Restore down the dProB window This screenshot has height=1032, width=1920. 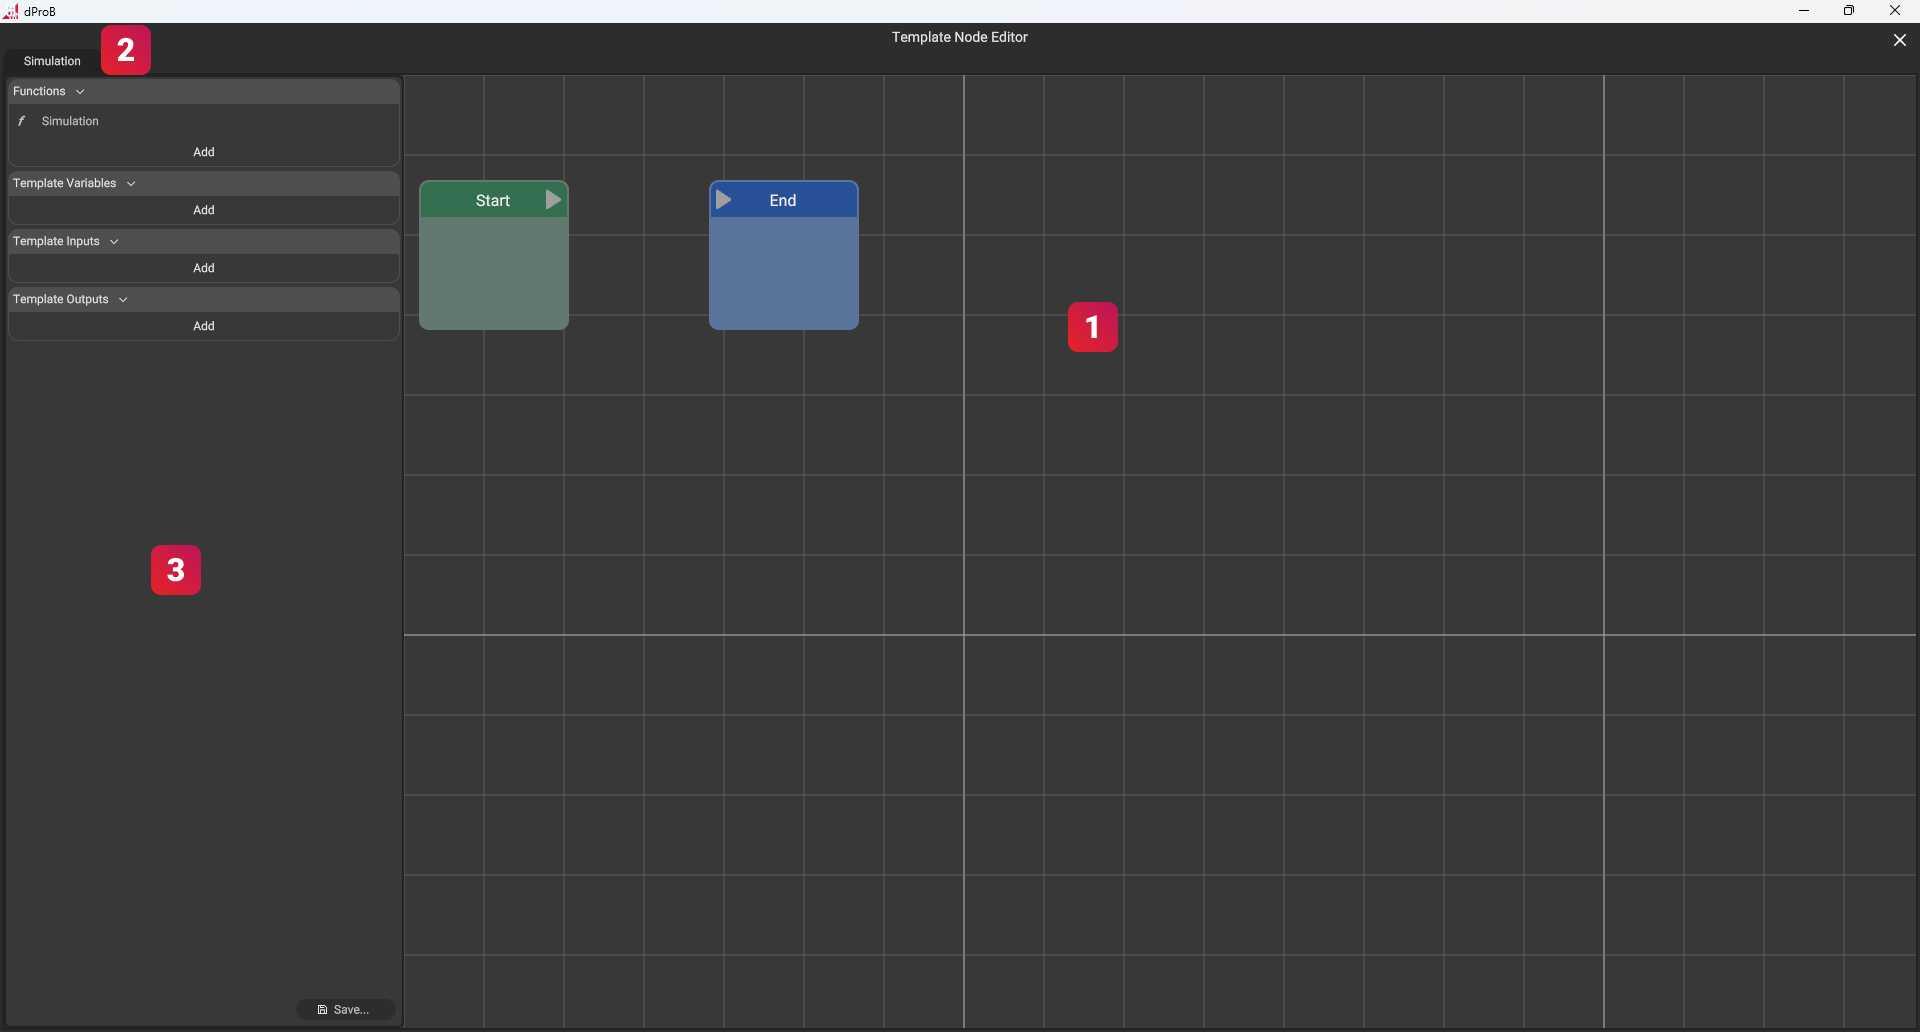(1849, 11)
